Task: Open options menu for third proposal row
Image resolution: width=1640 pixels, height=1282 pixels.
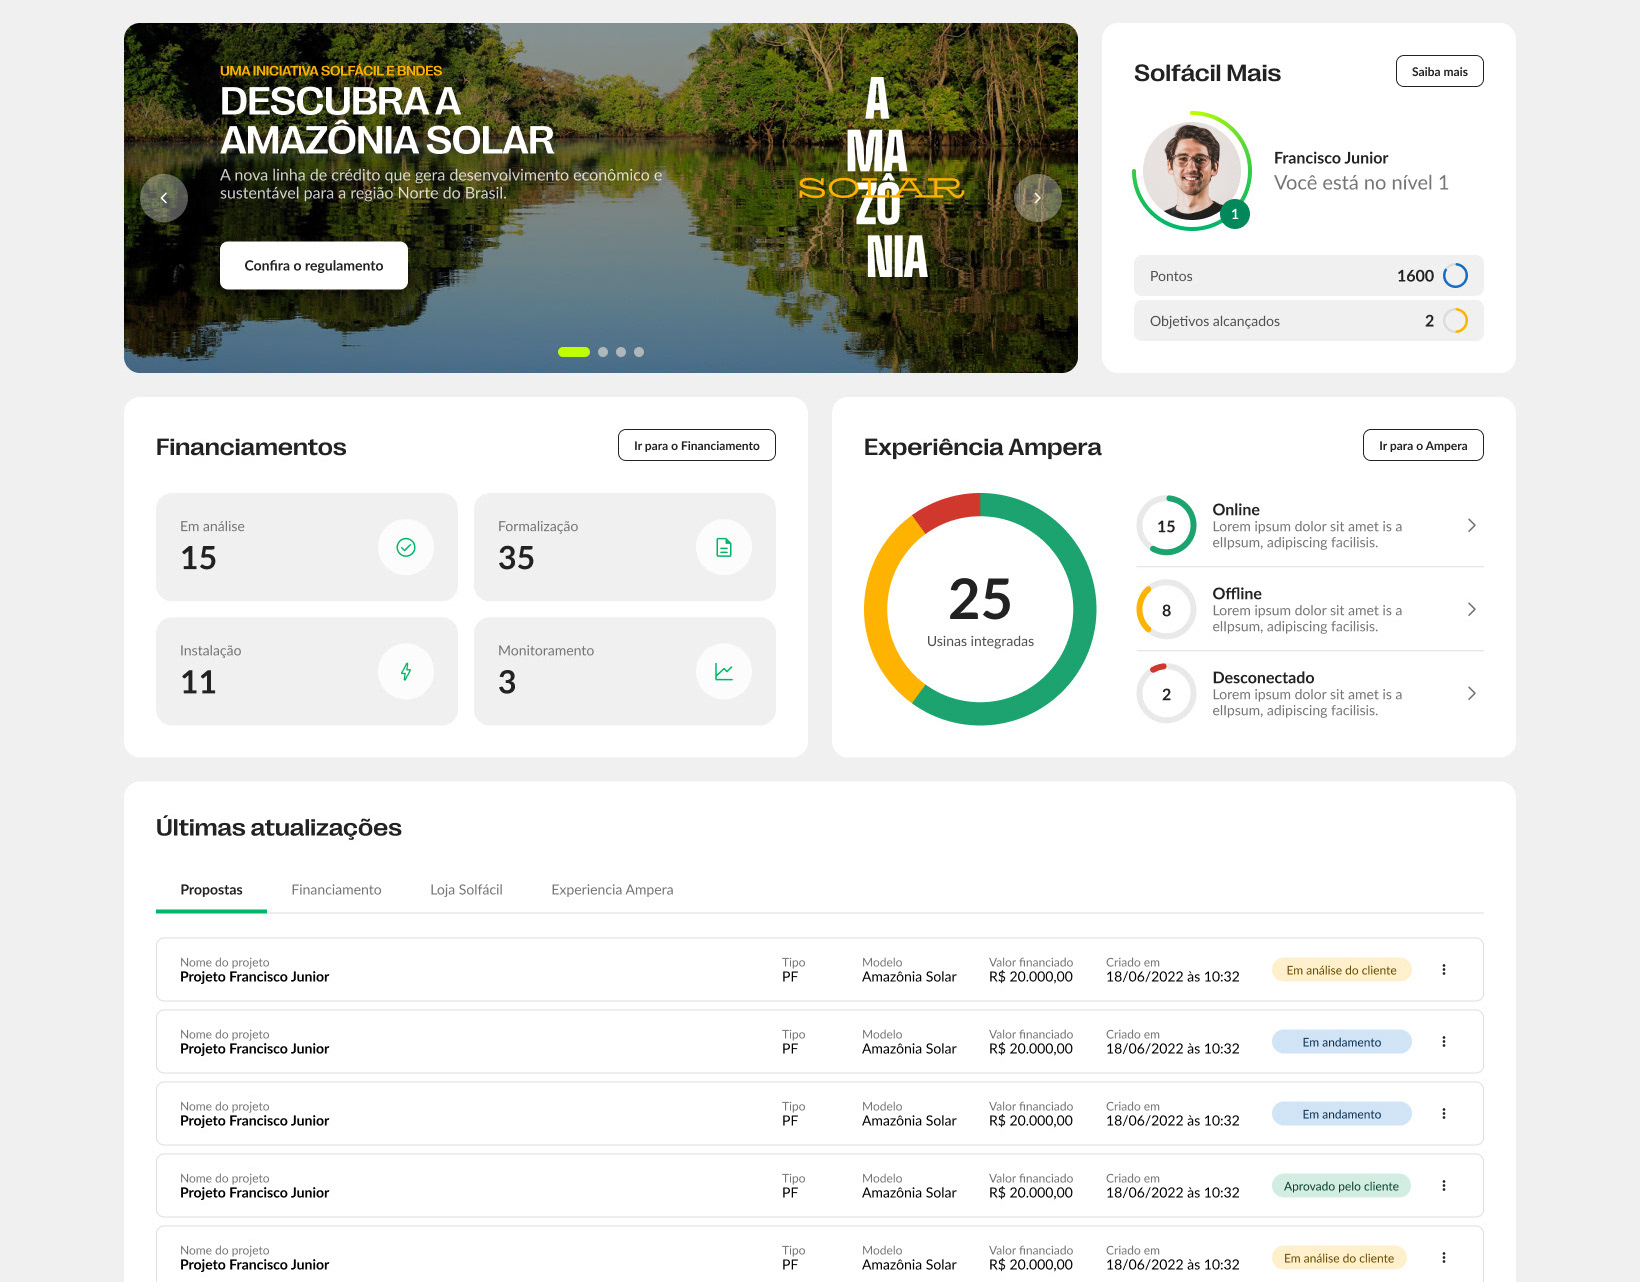Action: pos(1444,1113)
